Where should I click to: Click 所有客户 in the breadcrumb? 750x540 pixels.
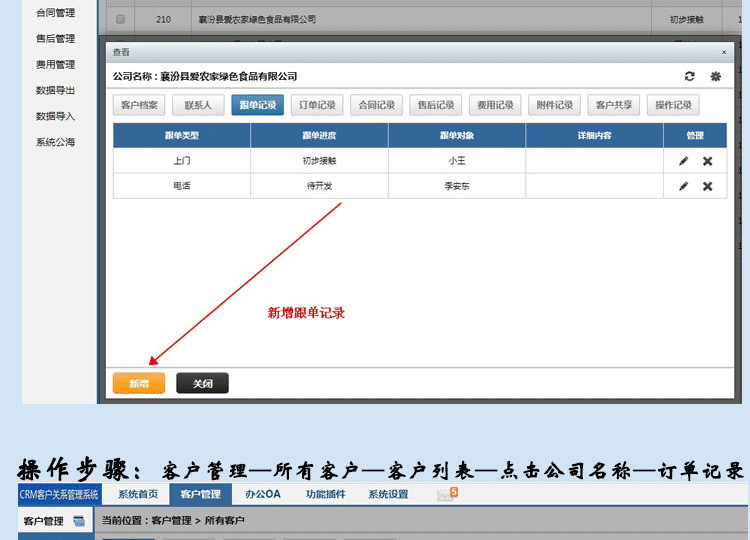coord(224,520)
